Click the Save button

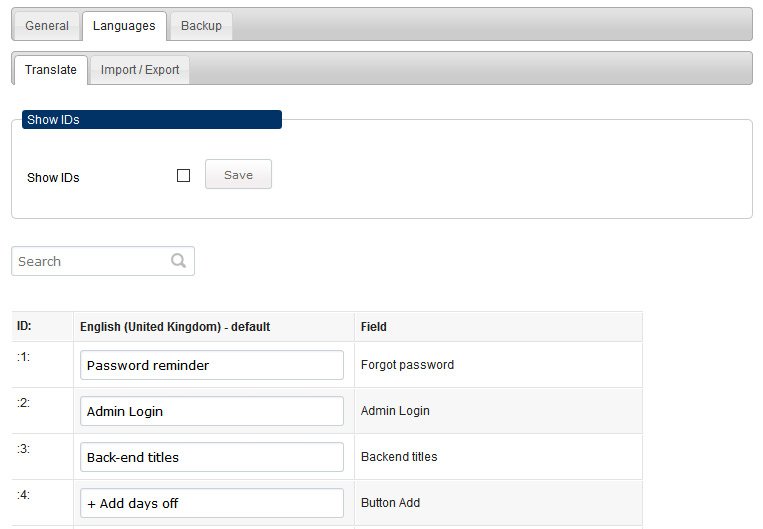[x=238, y=174]
